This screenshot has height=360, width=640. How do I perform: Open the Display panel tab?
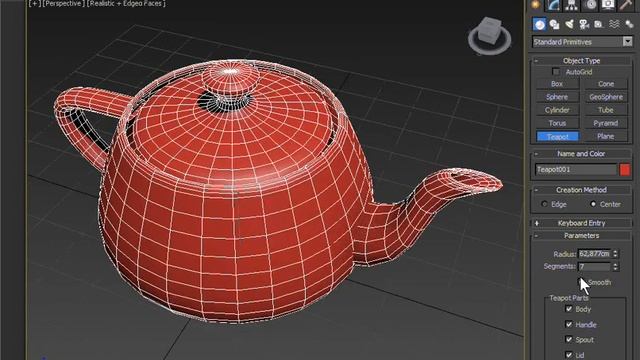pyautogui.click(x=608, y=4)
